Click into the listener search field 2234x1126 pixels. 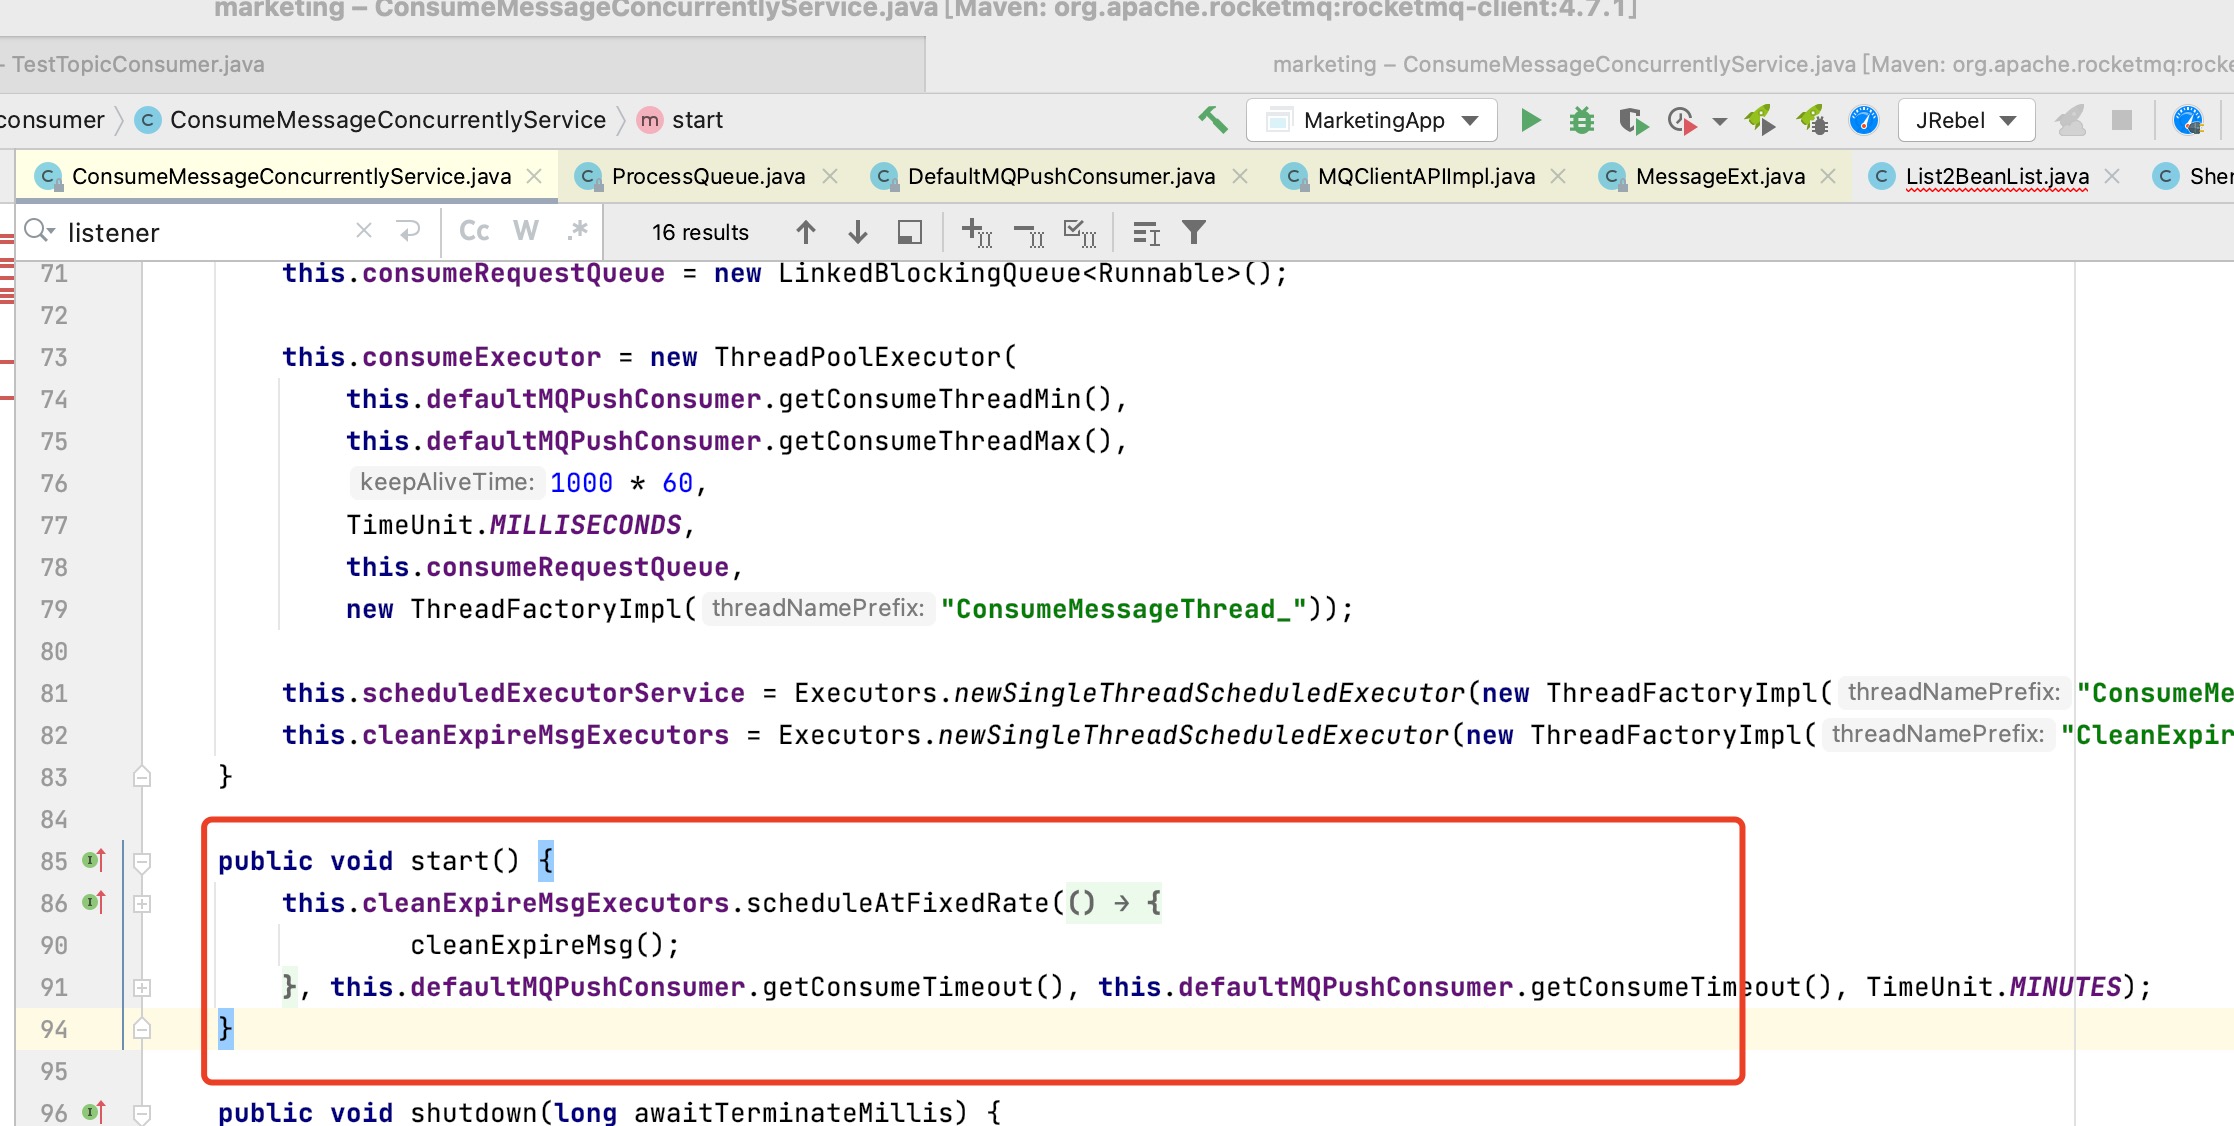click(x=200, y=233)
